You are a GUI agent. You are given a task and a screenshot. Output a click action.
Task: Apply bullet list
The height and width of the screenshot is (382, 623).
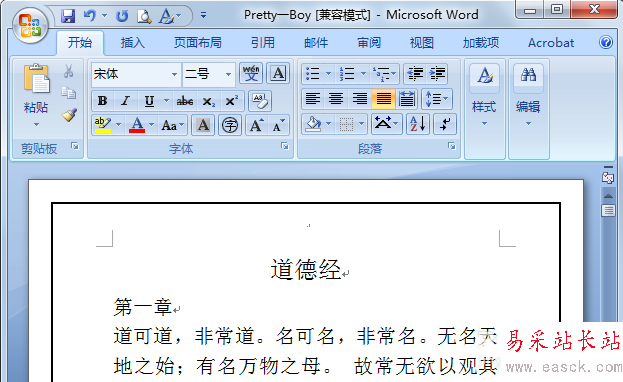313,74
